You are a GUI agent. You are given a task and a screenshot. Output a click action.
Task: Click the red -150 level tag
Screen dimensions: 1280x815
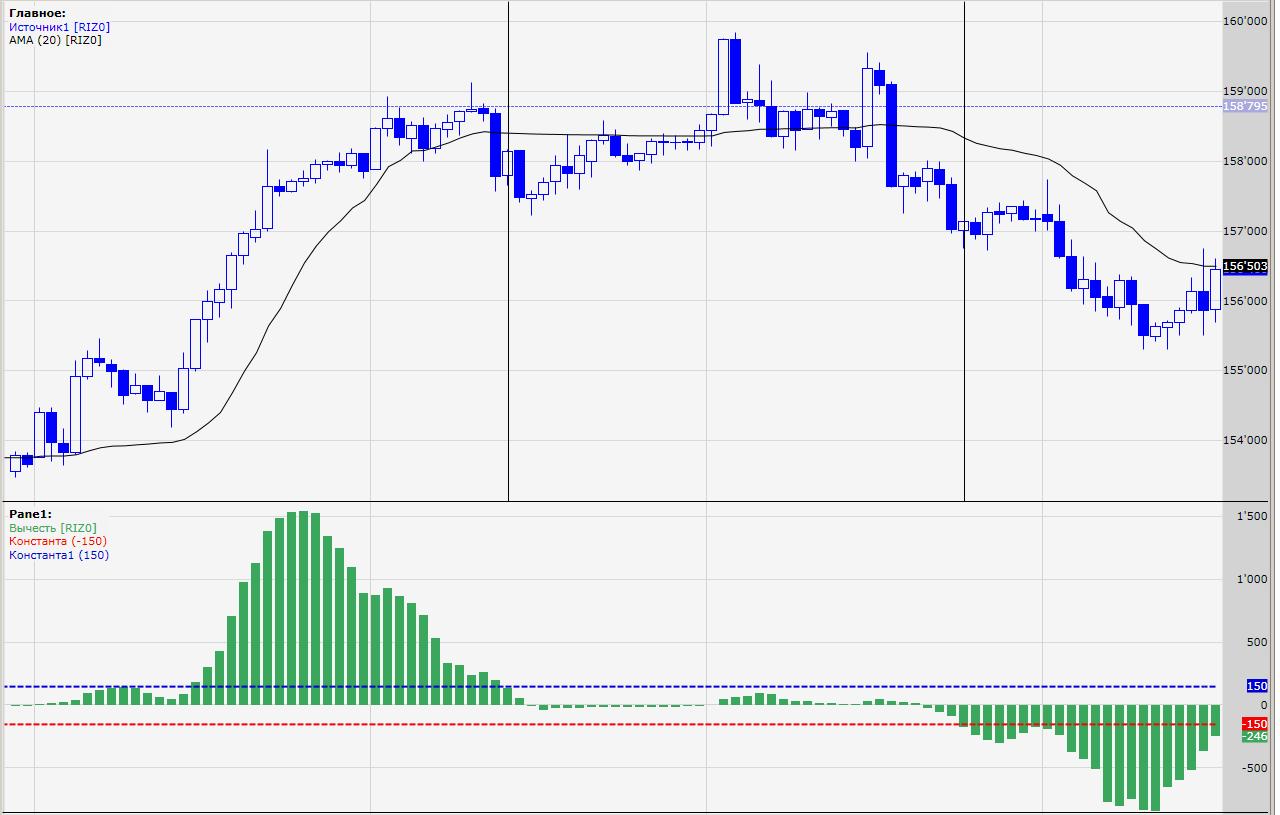click(1255, 724)
